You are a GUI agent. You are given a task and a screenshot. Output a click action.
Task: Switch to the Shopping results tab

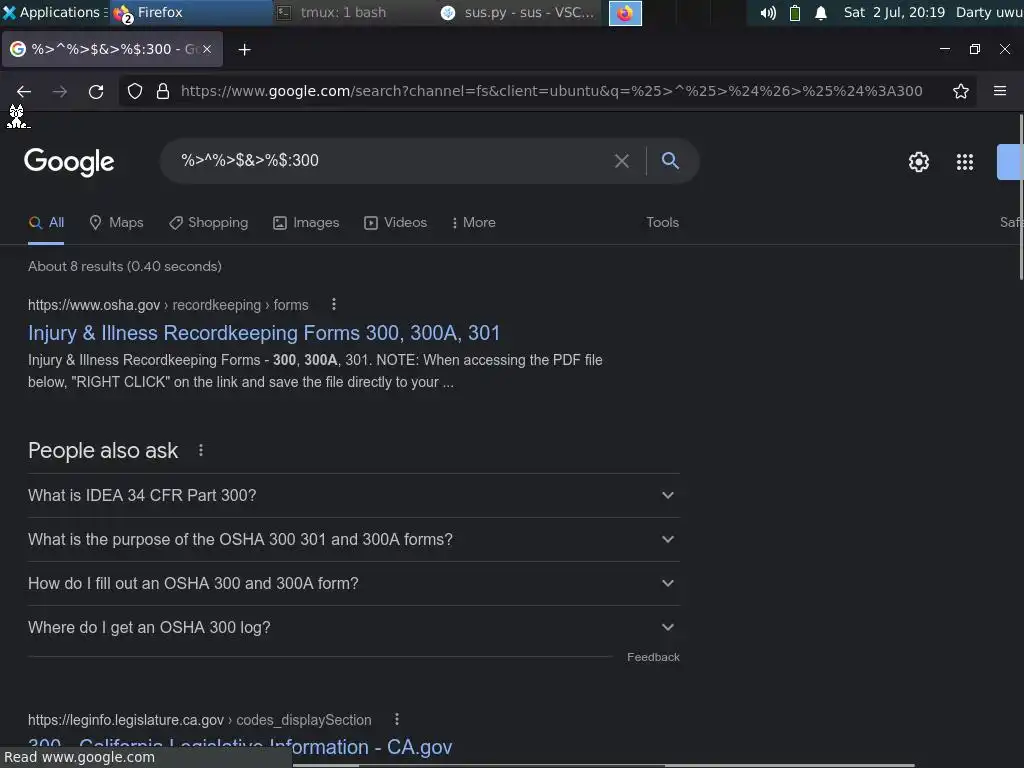(208, 223)
